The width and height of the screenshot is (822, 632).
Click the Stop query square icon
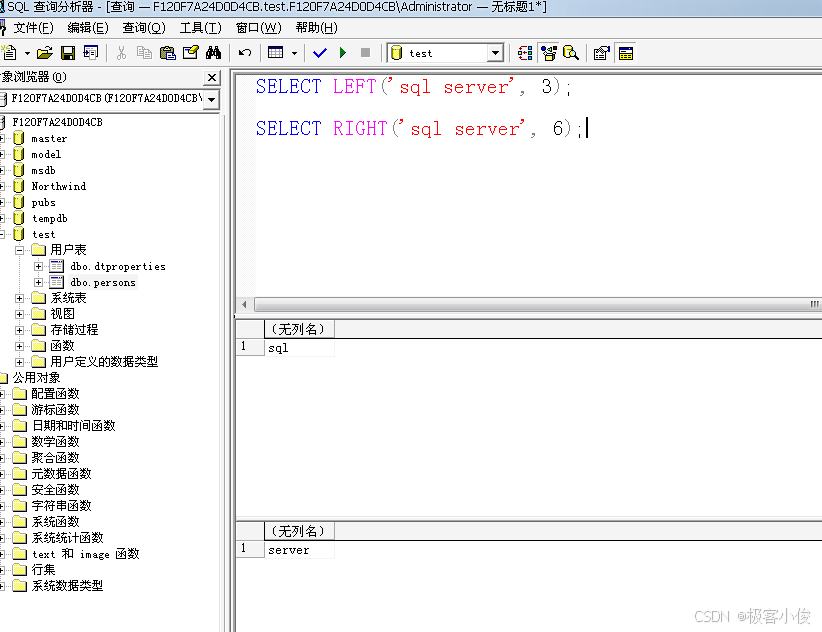(365, 53)
